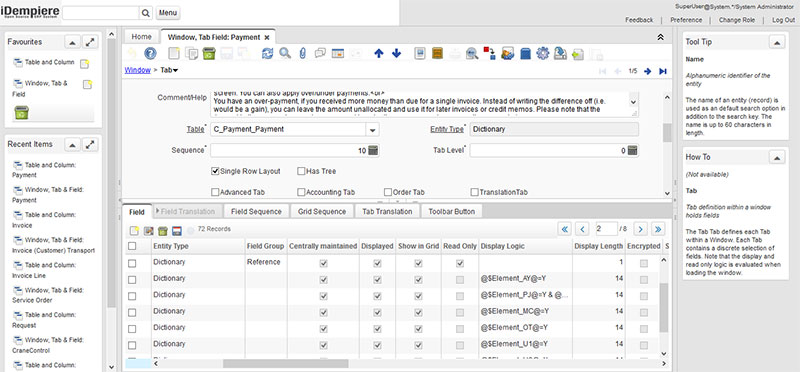Click the Menu button
The image size is (800, 372).
[168, 13]
